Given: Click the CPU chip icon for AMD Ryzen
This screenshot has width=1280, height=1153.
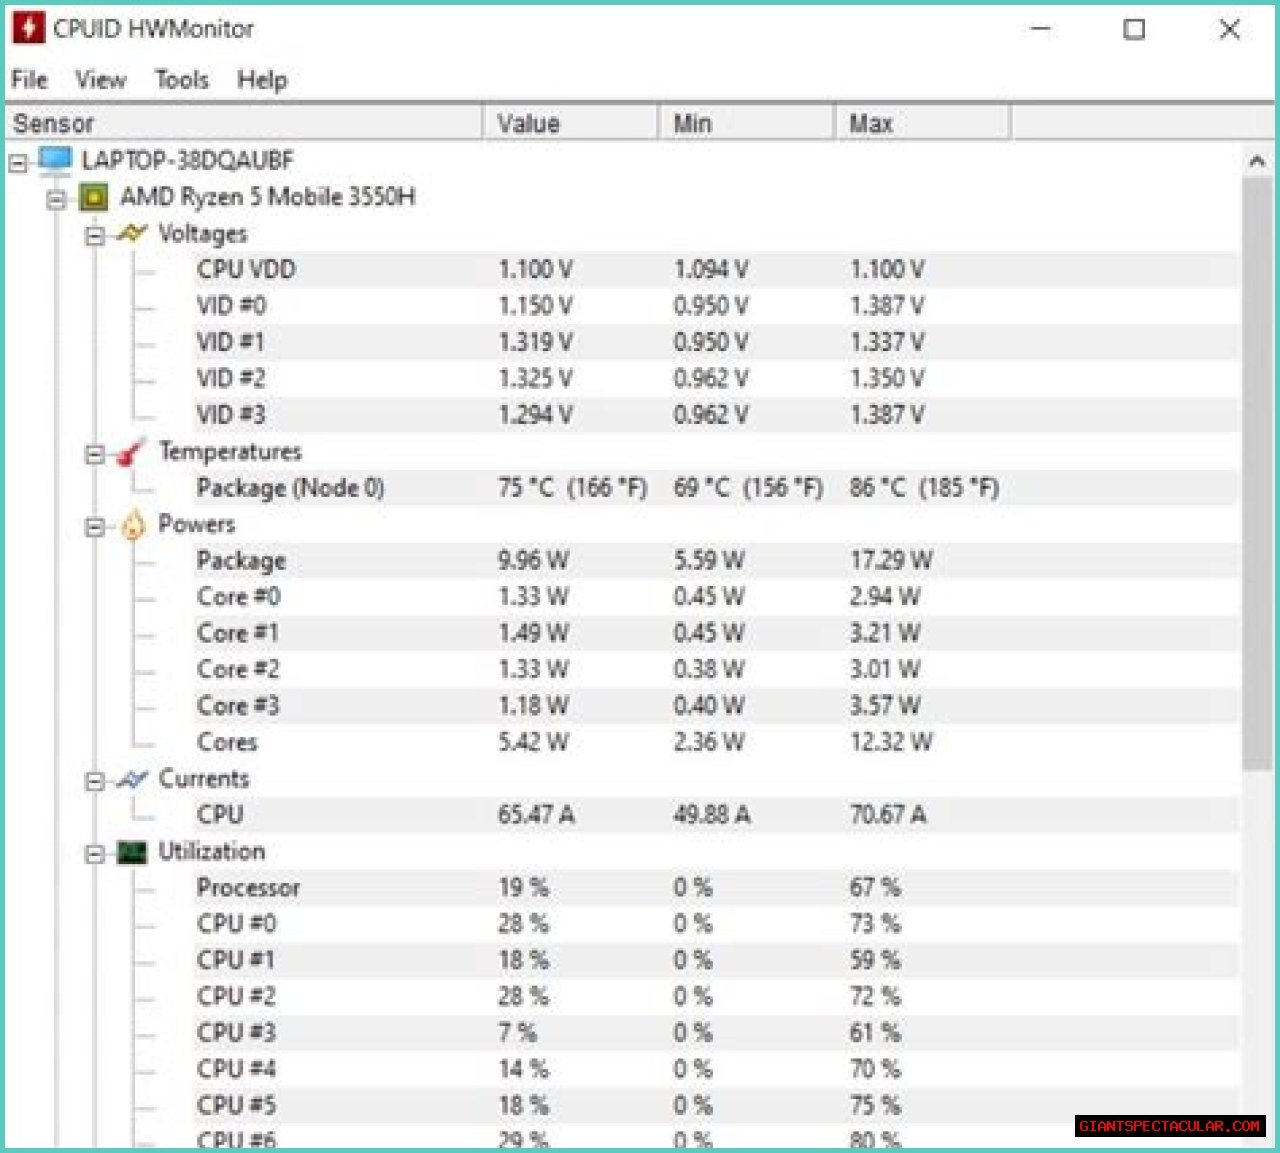Looking at the screenshot, I should (94, 197).
